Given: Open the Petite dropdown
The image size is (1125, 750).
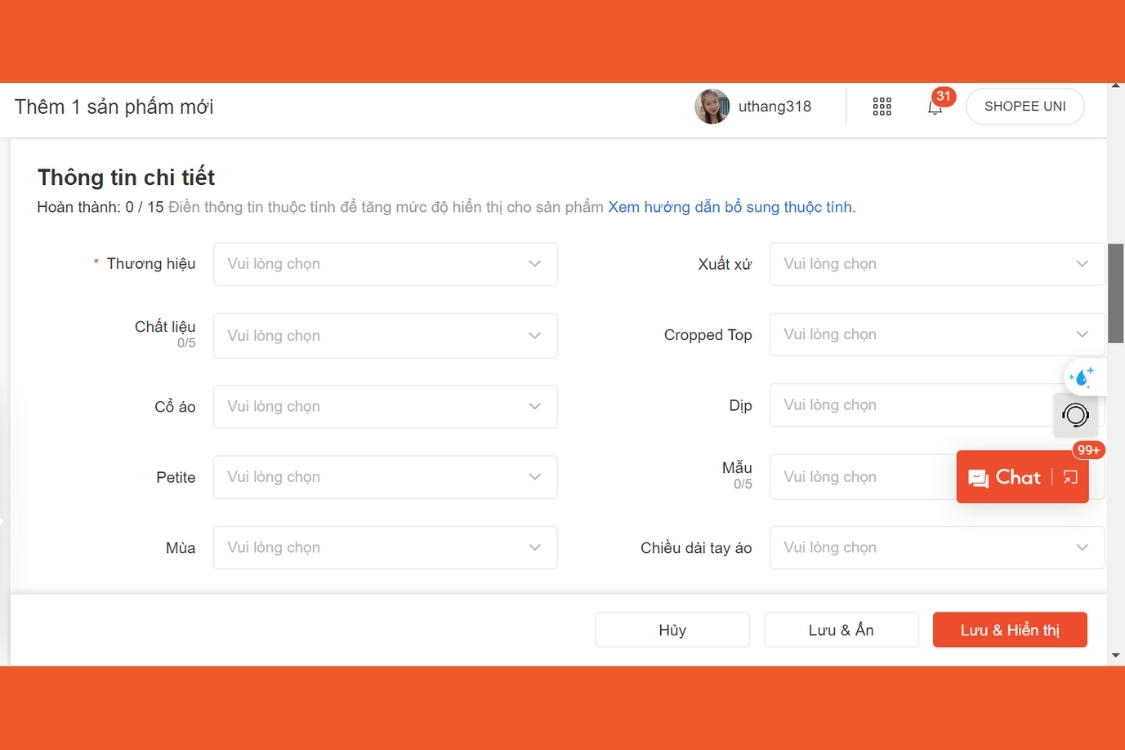Looking at the screenshot, I should pyautogui.click(x=385, y=477).
